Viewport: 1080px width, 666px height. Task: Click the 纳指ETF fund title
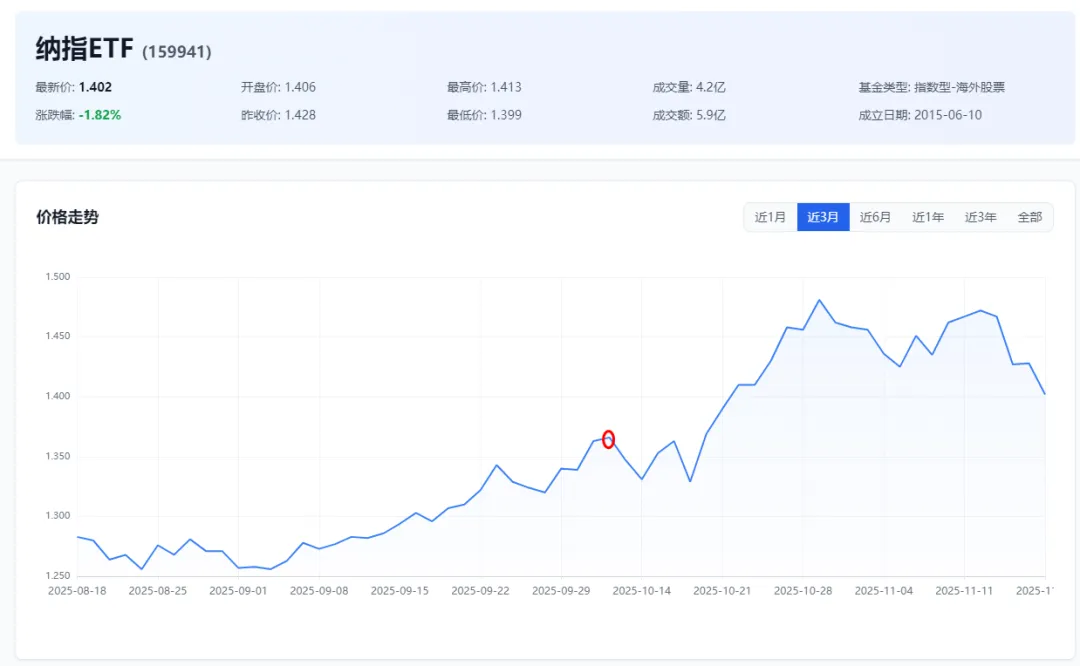coord(85,49)
